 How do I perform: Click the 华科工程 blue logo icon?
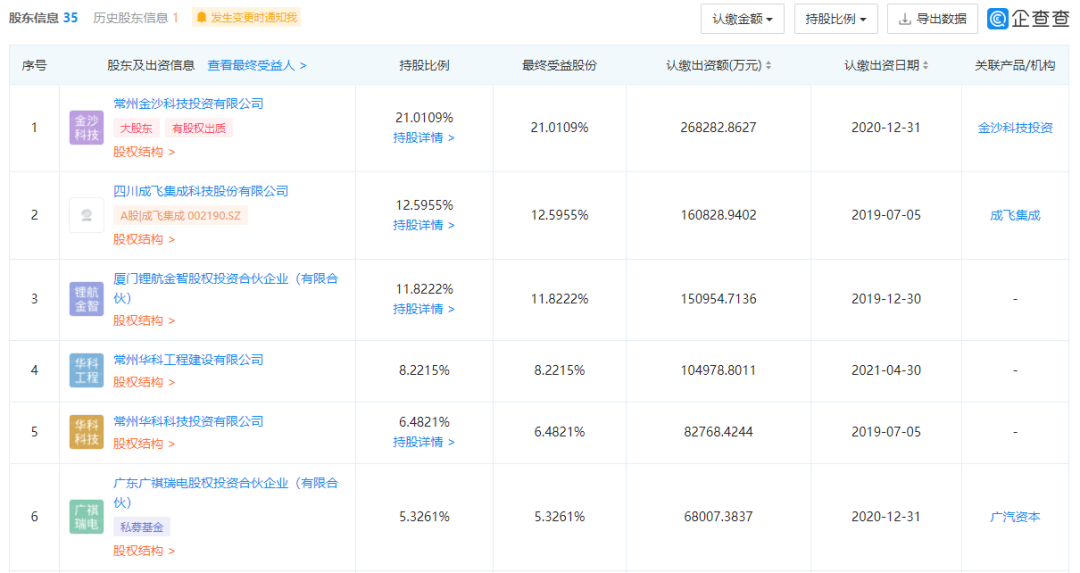click(86, 371)
